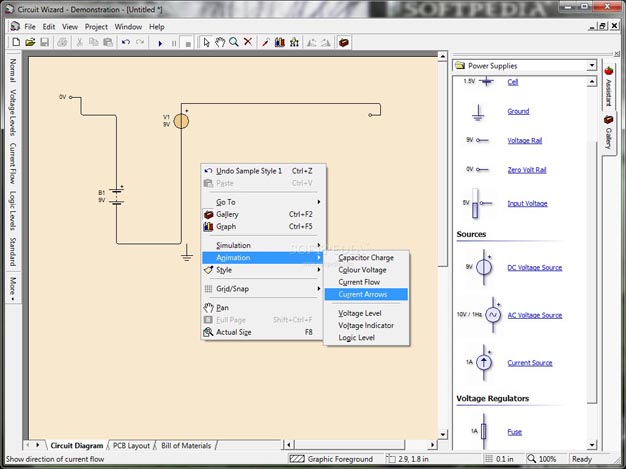Select Pan in context menu
The width and height of the screenshot is (626, 469).
click(263, 308)
